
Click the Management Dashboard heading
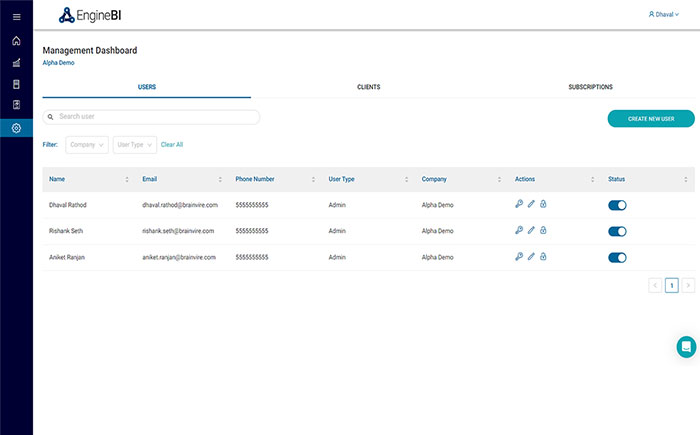(x=90, y=50)
